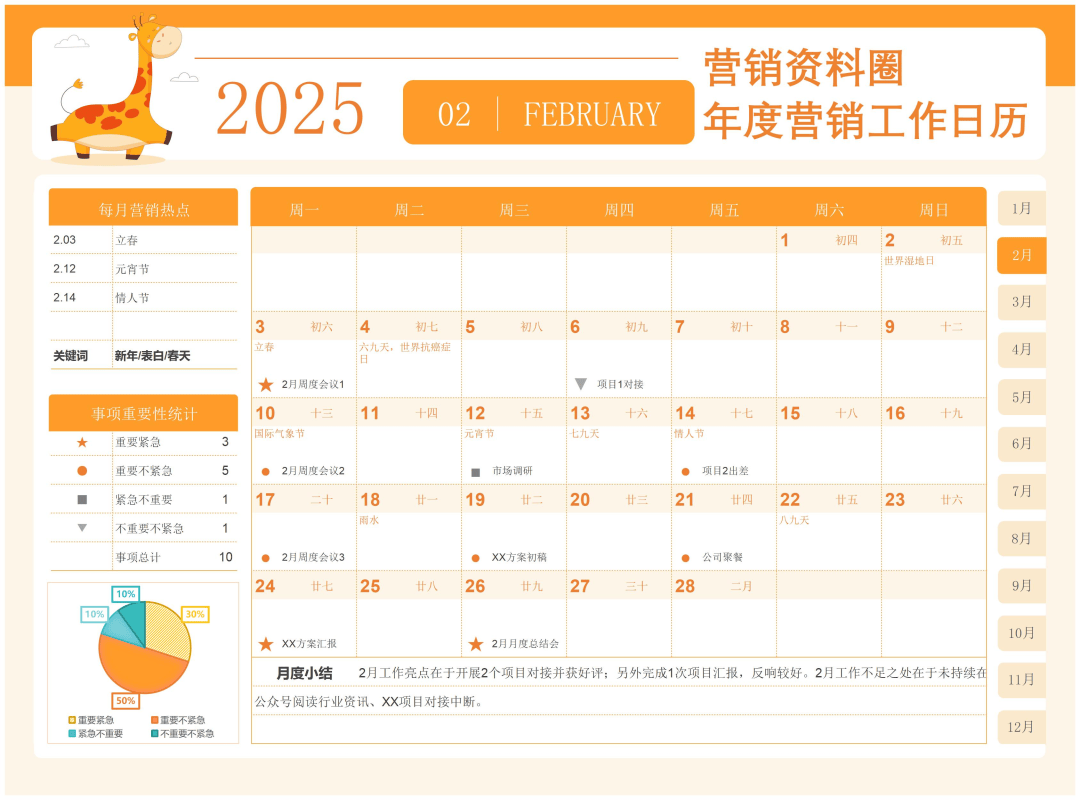The image size is (1080, 800).
Task: Click the 2.12 元宵节 hotspot row
Action: click(143, 269)
